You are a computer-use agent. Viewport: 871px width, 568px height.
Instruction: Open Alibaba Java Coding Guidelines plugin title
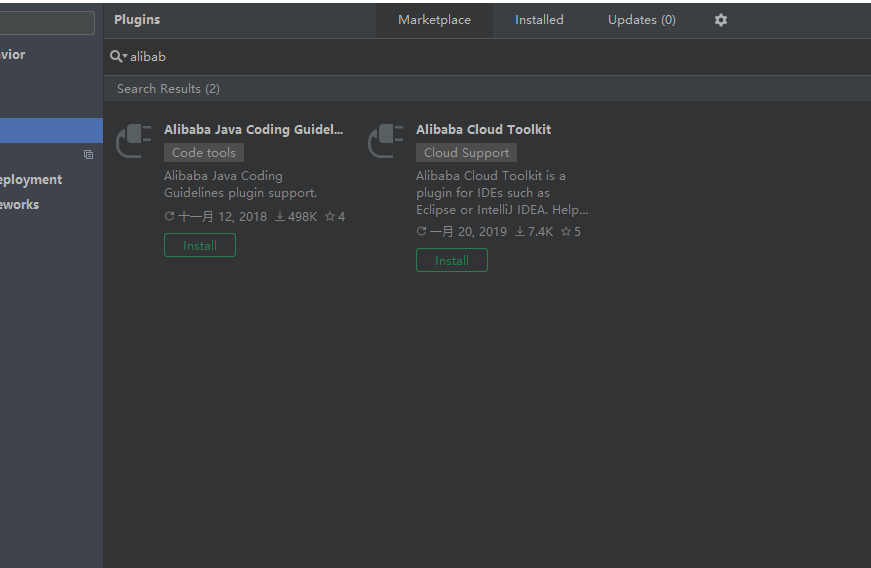pyautogui.click(x=253, y=129)
